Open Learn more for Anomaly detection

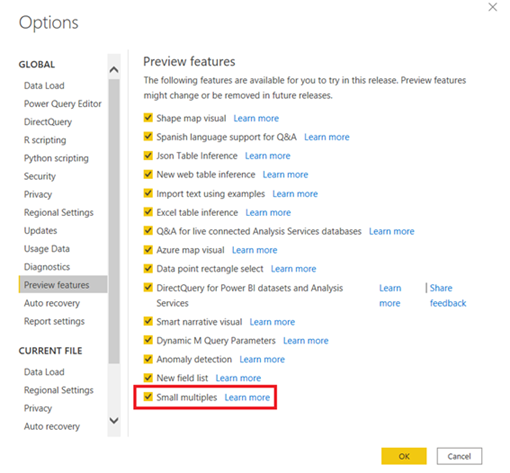coord(262,359)
